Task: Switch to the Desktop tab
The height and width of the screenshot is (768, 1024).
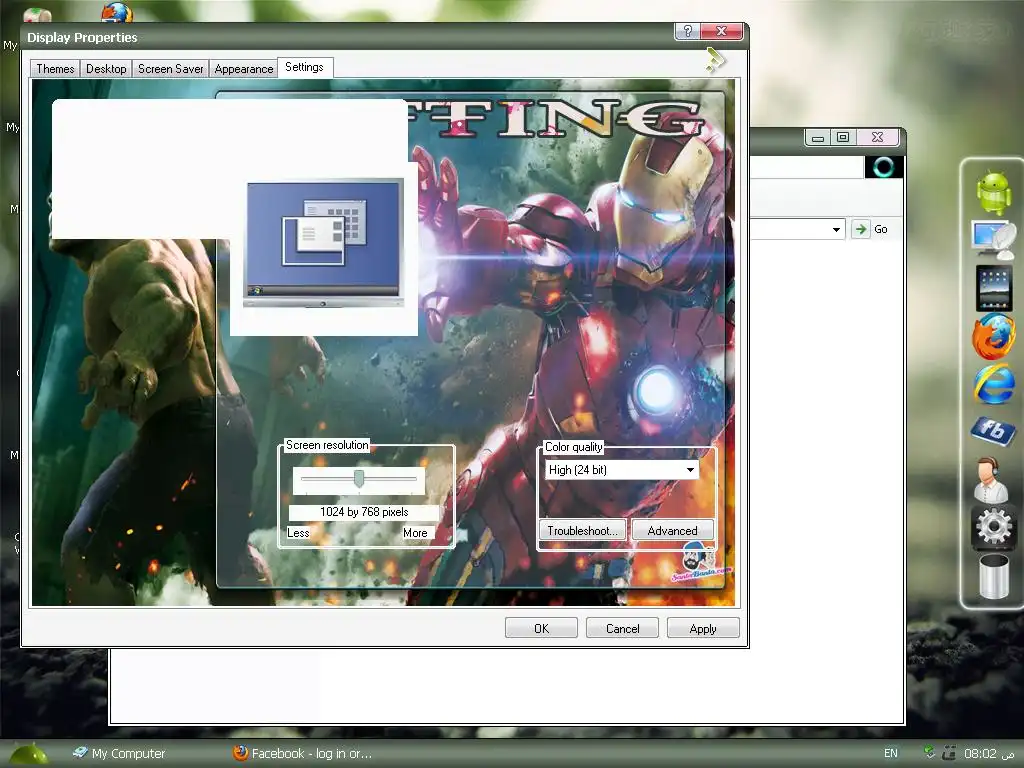Action: pyautogui.click(x=106, y=69)
